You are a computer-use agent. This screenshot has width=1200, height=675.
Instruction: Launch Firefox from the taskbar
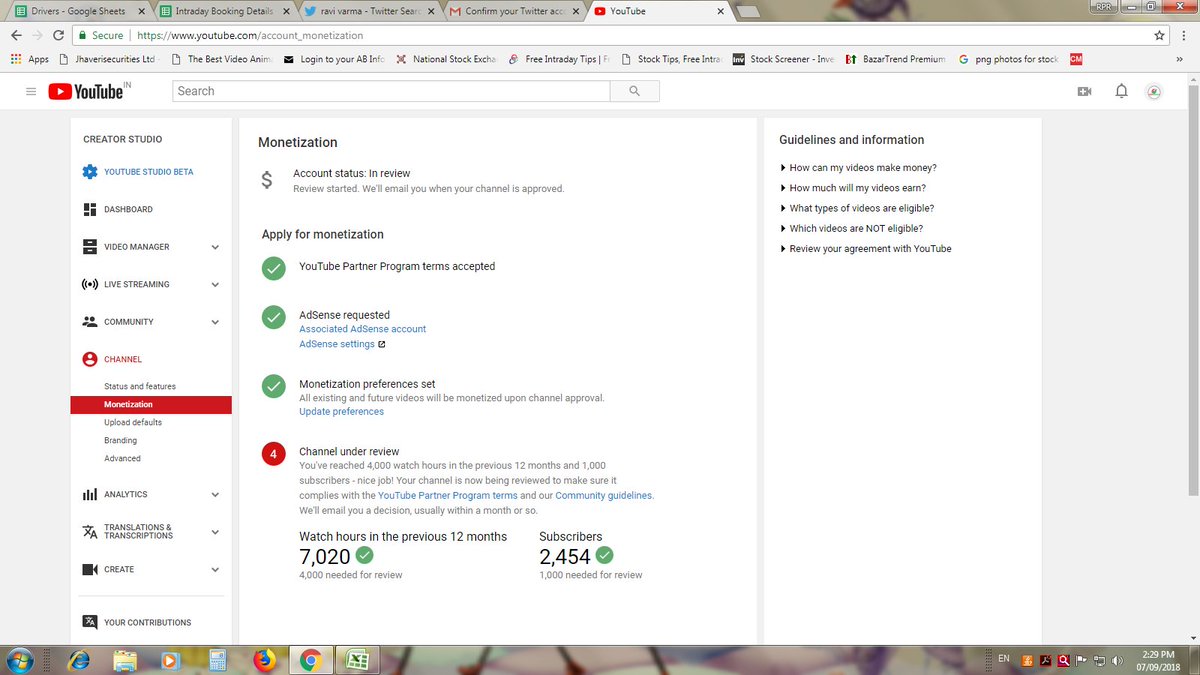264,660
